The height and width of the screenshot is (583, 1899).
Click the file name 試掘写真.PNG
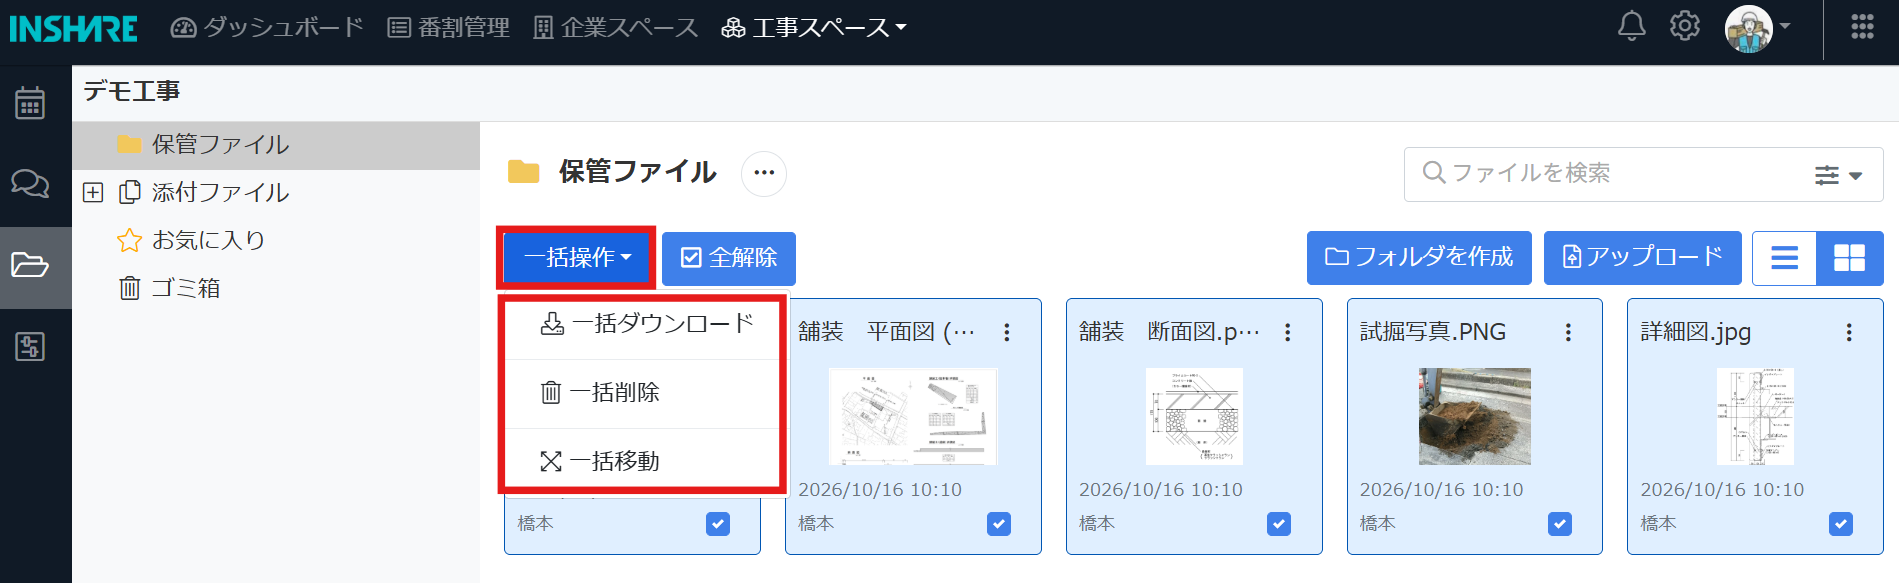point(1433,332)
